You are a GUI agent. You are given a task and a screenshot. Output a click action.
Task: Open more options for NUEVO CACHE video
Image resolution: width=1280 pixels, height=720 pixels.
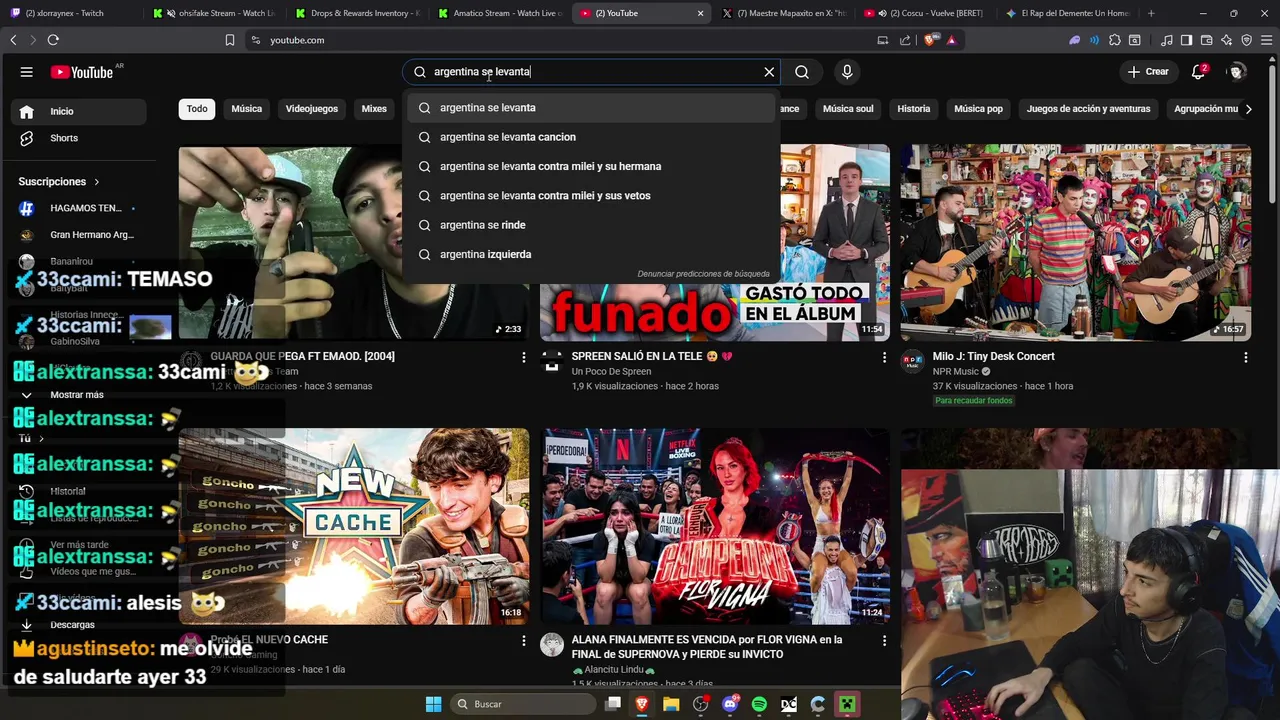coord(523,640)
